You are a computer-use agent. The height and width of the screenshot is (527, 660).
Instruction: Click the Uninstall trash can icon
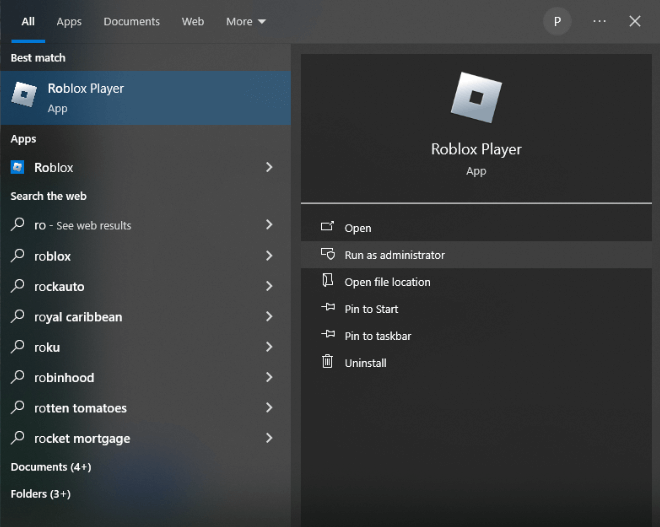click(327, 362)
